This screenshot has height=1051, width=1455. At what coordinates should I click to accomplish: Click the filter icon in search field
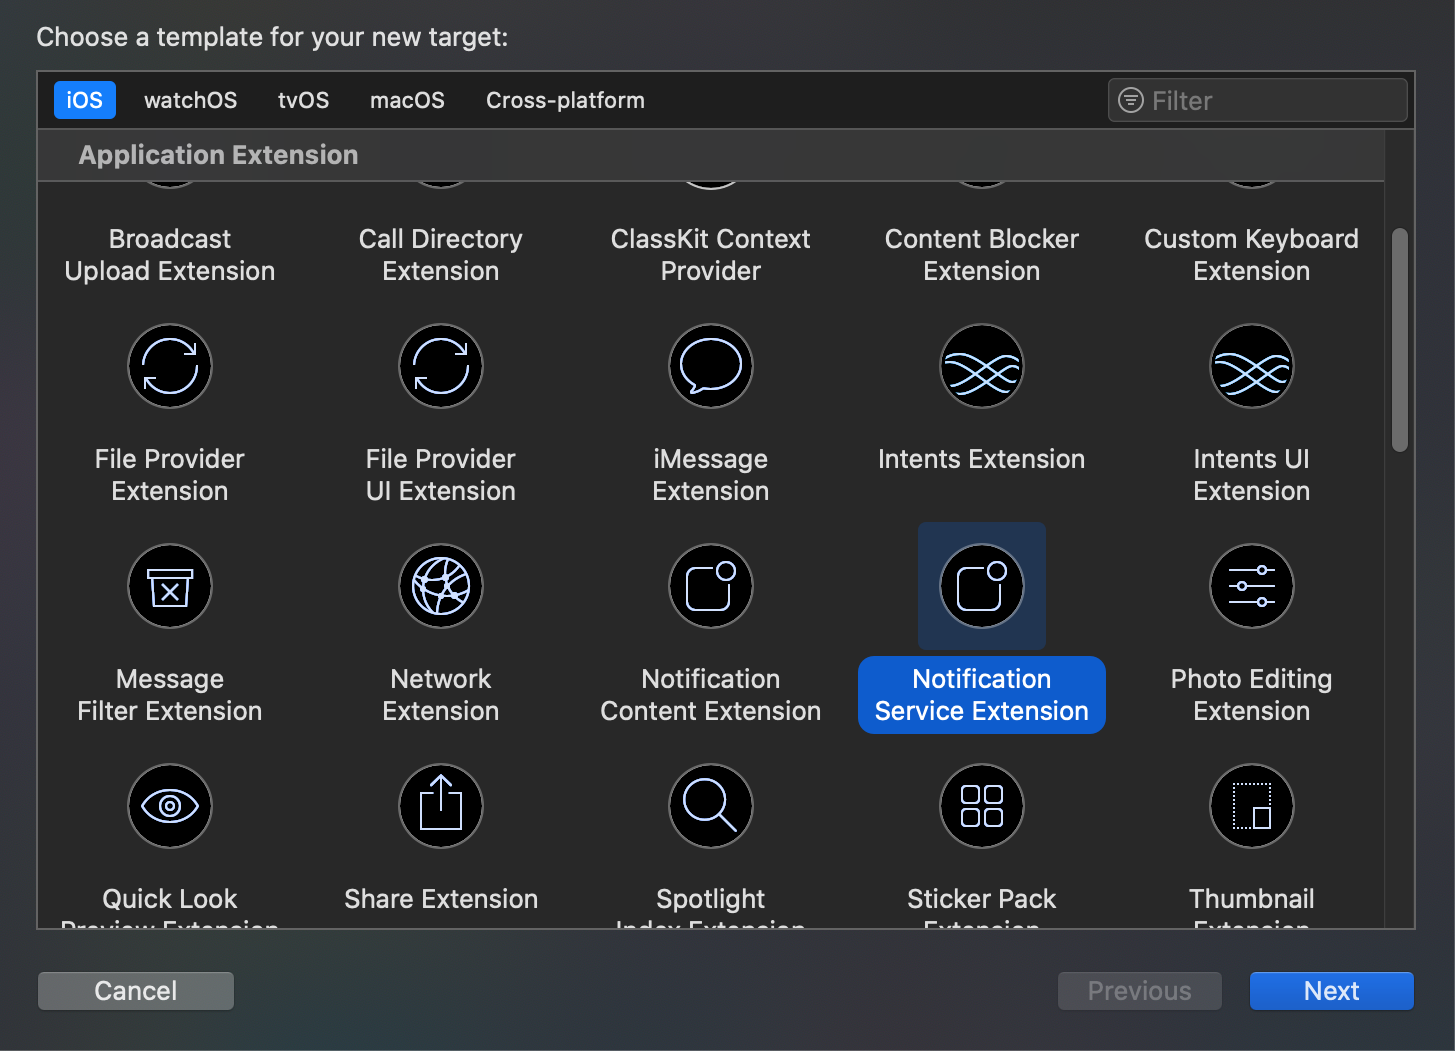pyautogui.click(x=1131, y=100)
